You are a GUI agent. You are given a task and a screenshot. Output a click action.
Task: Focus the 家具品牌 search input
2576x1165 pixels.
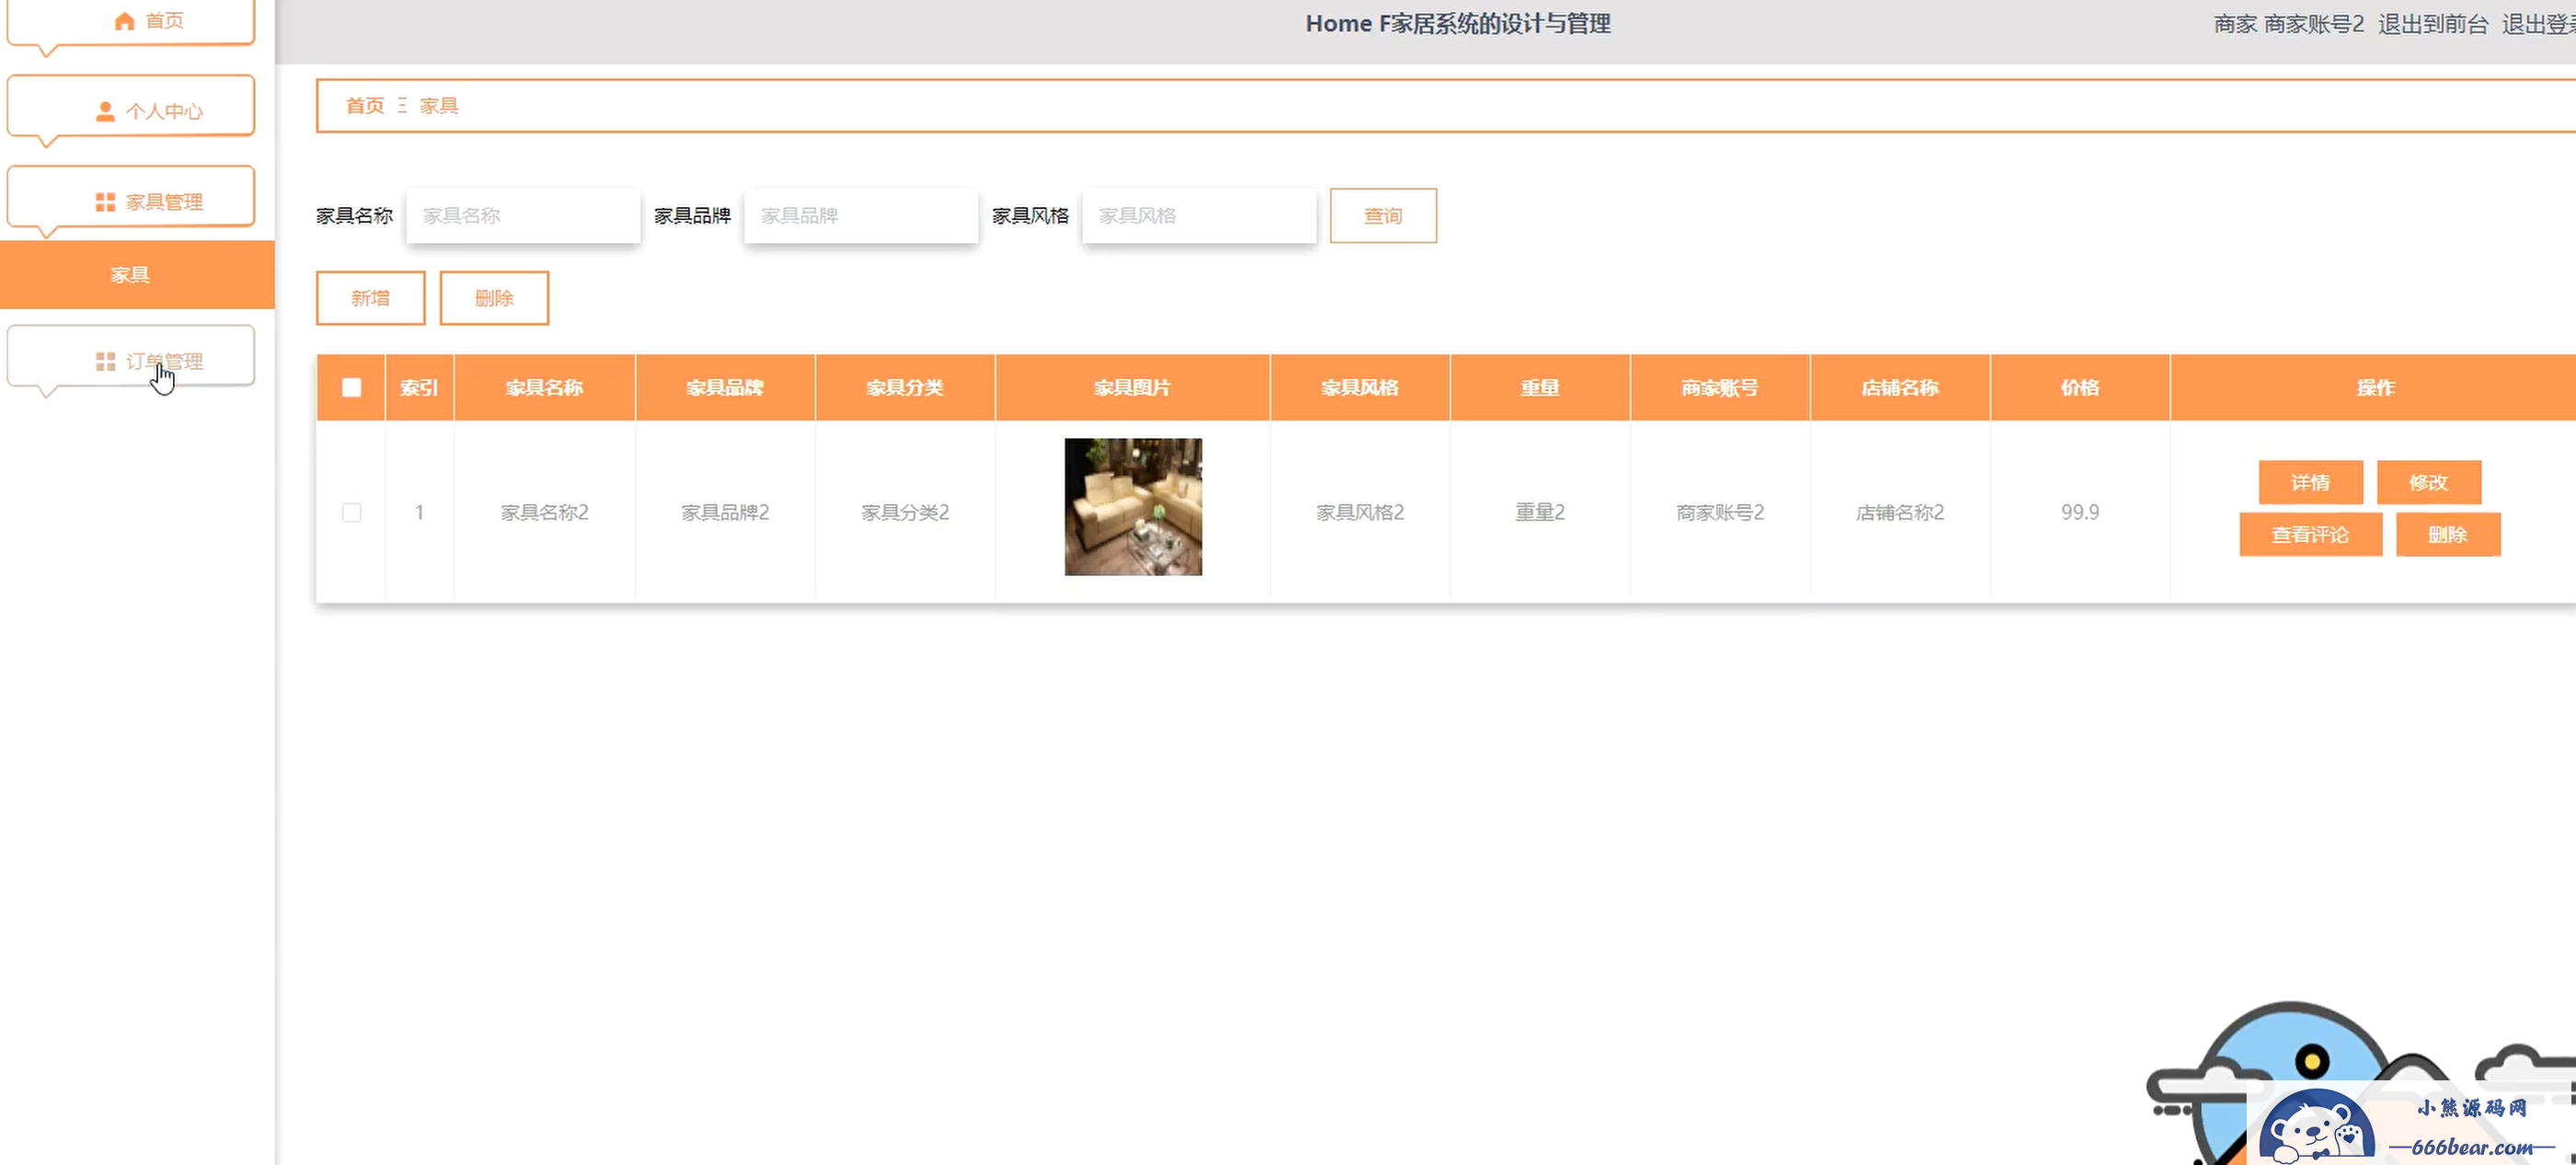pos(861,216)
